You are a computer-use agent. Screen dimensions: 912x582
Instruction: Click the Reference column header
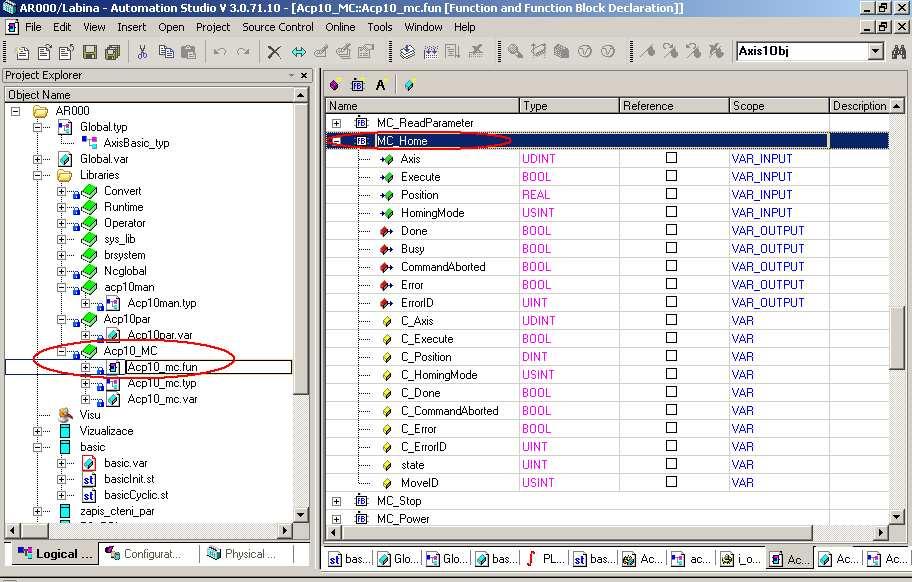(x=674, y=106)
